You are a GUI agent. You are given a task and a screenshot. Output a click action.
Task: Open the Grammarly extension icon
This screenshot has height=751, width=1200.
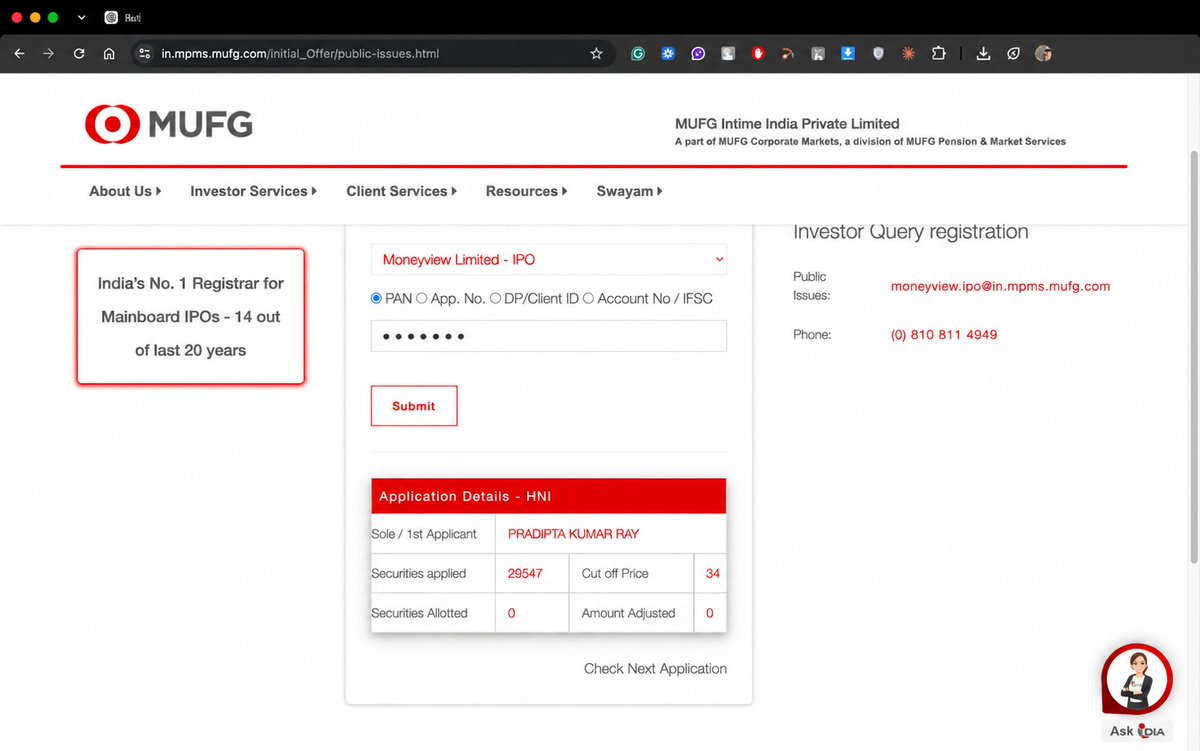[x=638, y=54]
